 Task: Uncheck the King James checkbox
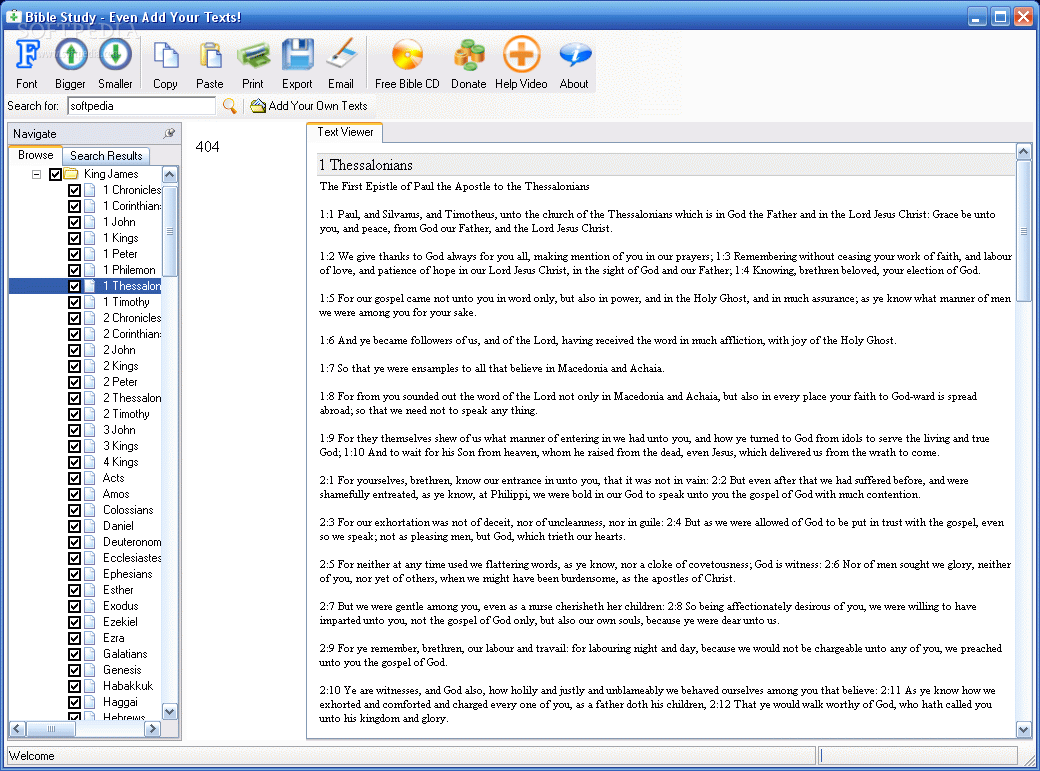pyautogui.click(x=55, y=175)
